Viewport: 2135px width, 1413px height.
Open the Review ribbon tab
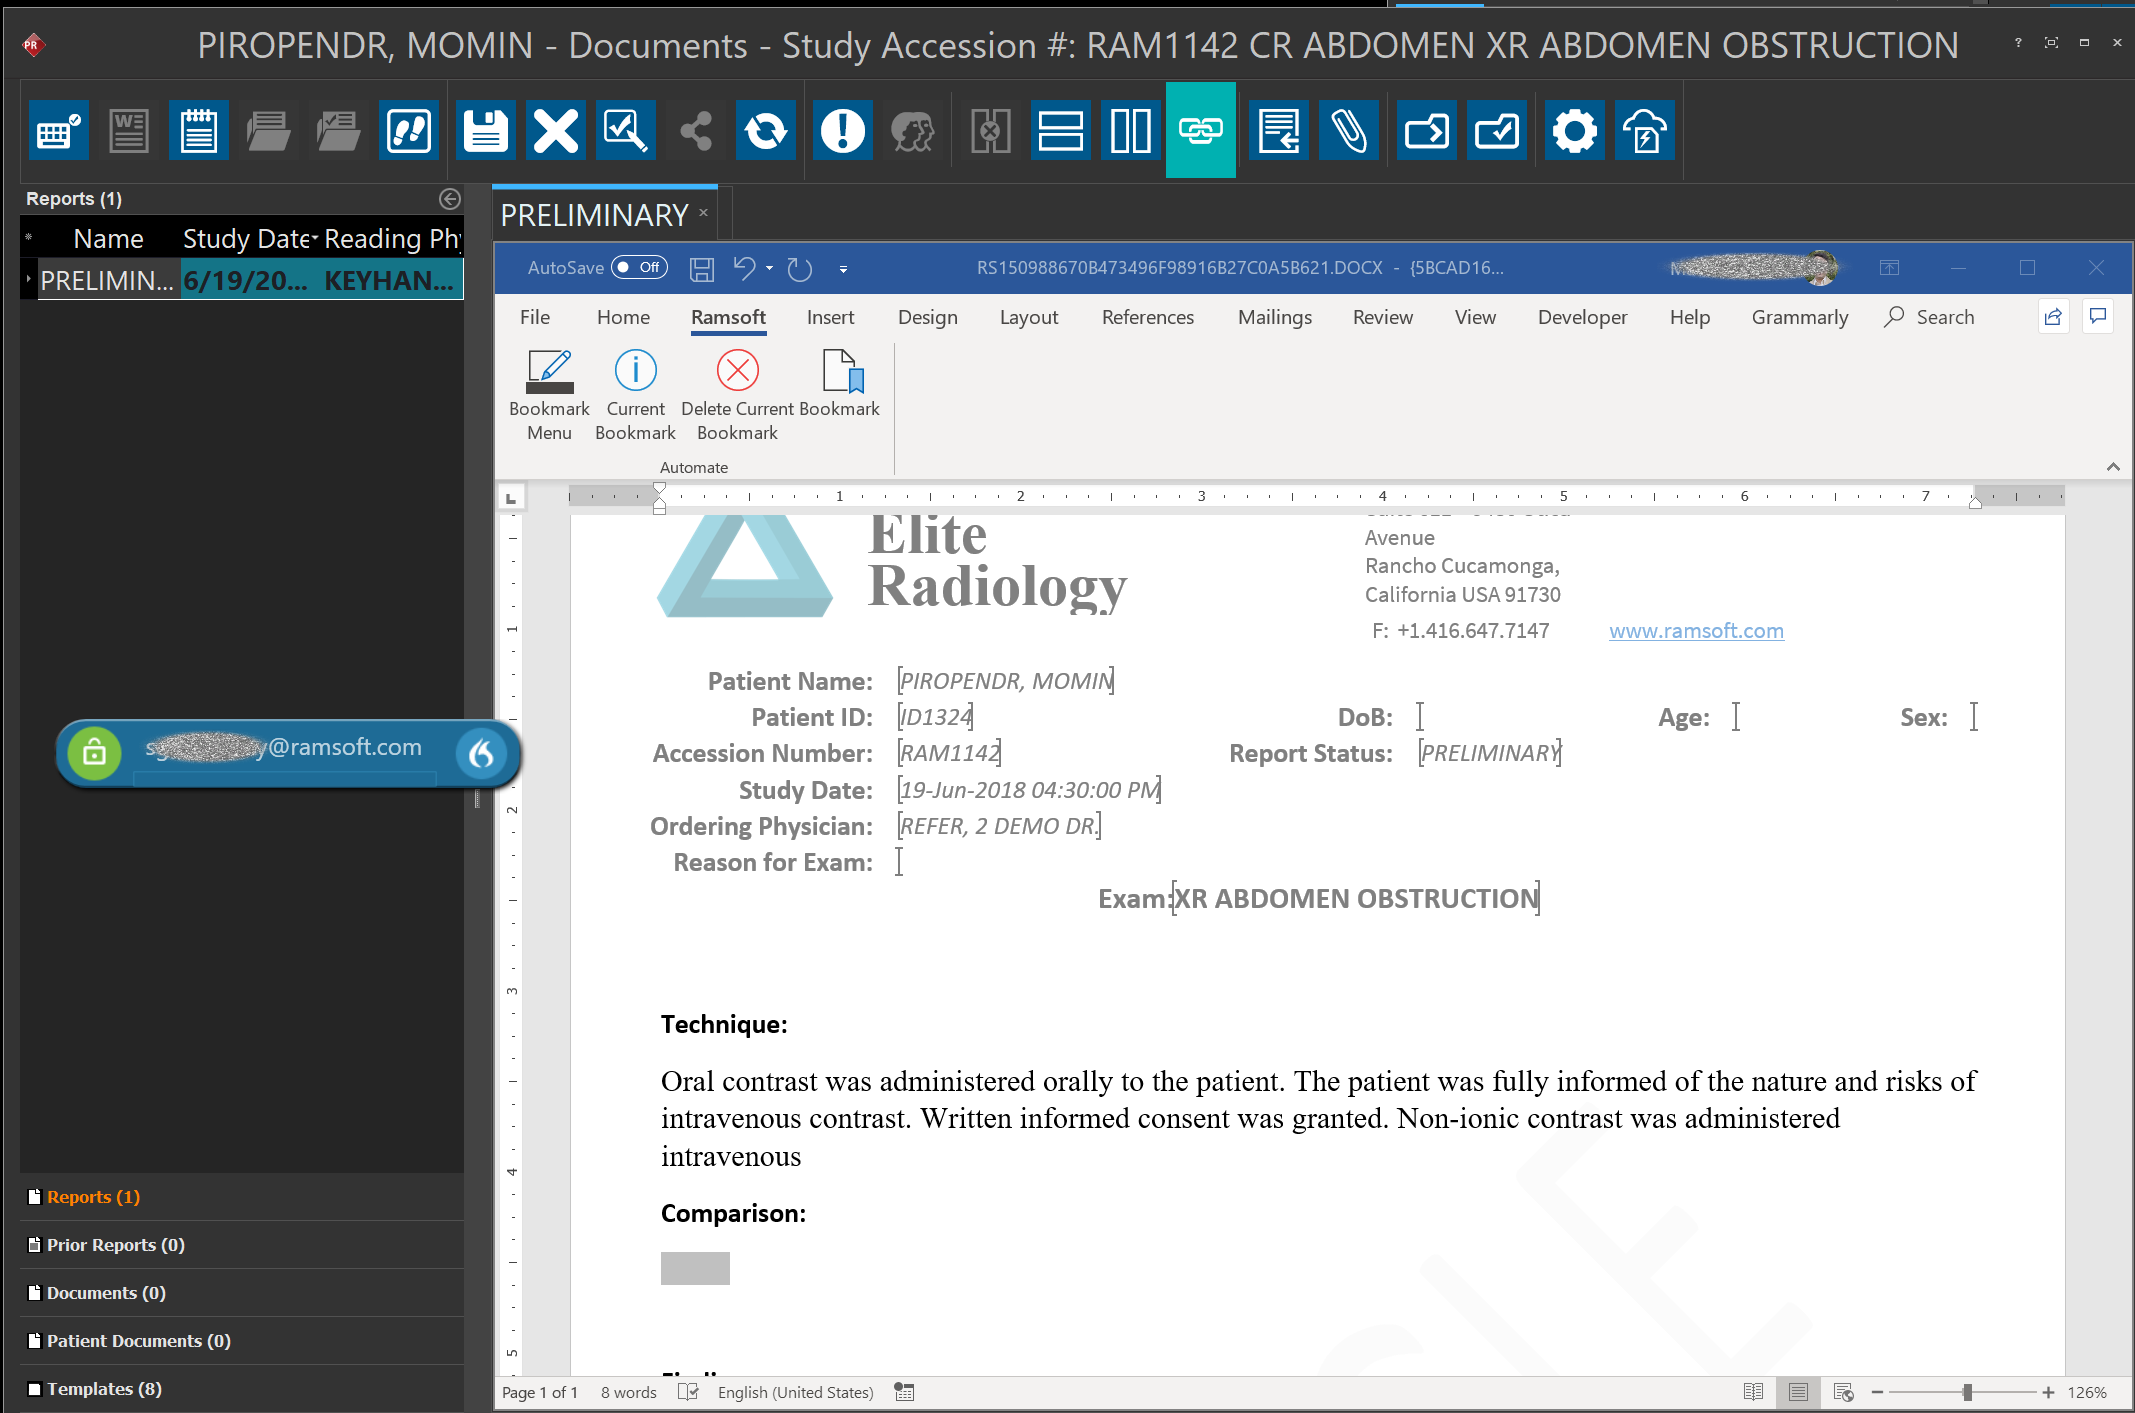click(x=1382, y=317)
